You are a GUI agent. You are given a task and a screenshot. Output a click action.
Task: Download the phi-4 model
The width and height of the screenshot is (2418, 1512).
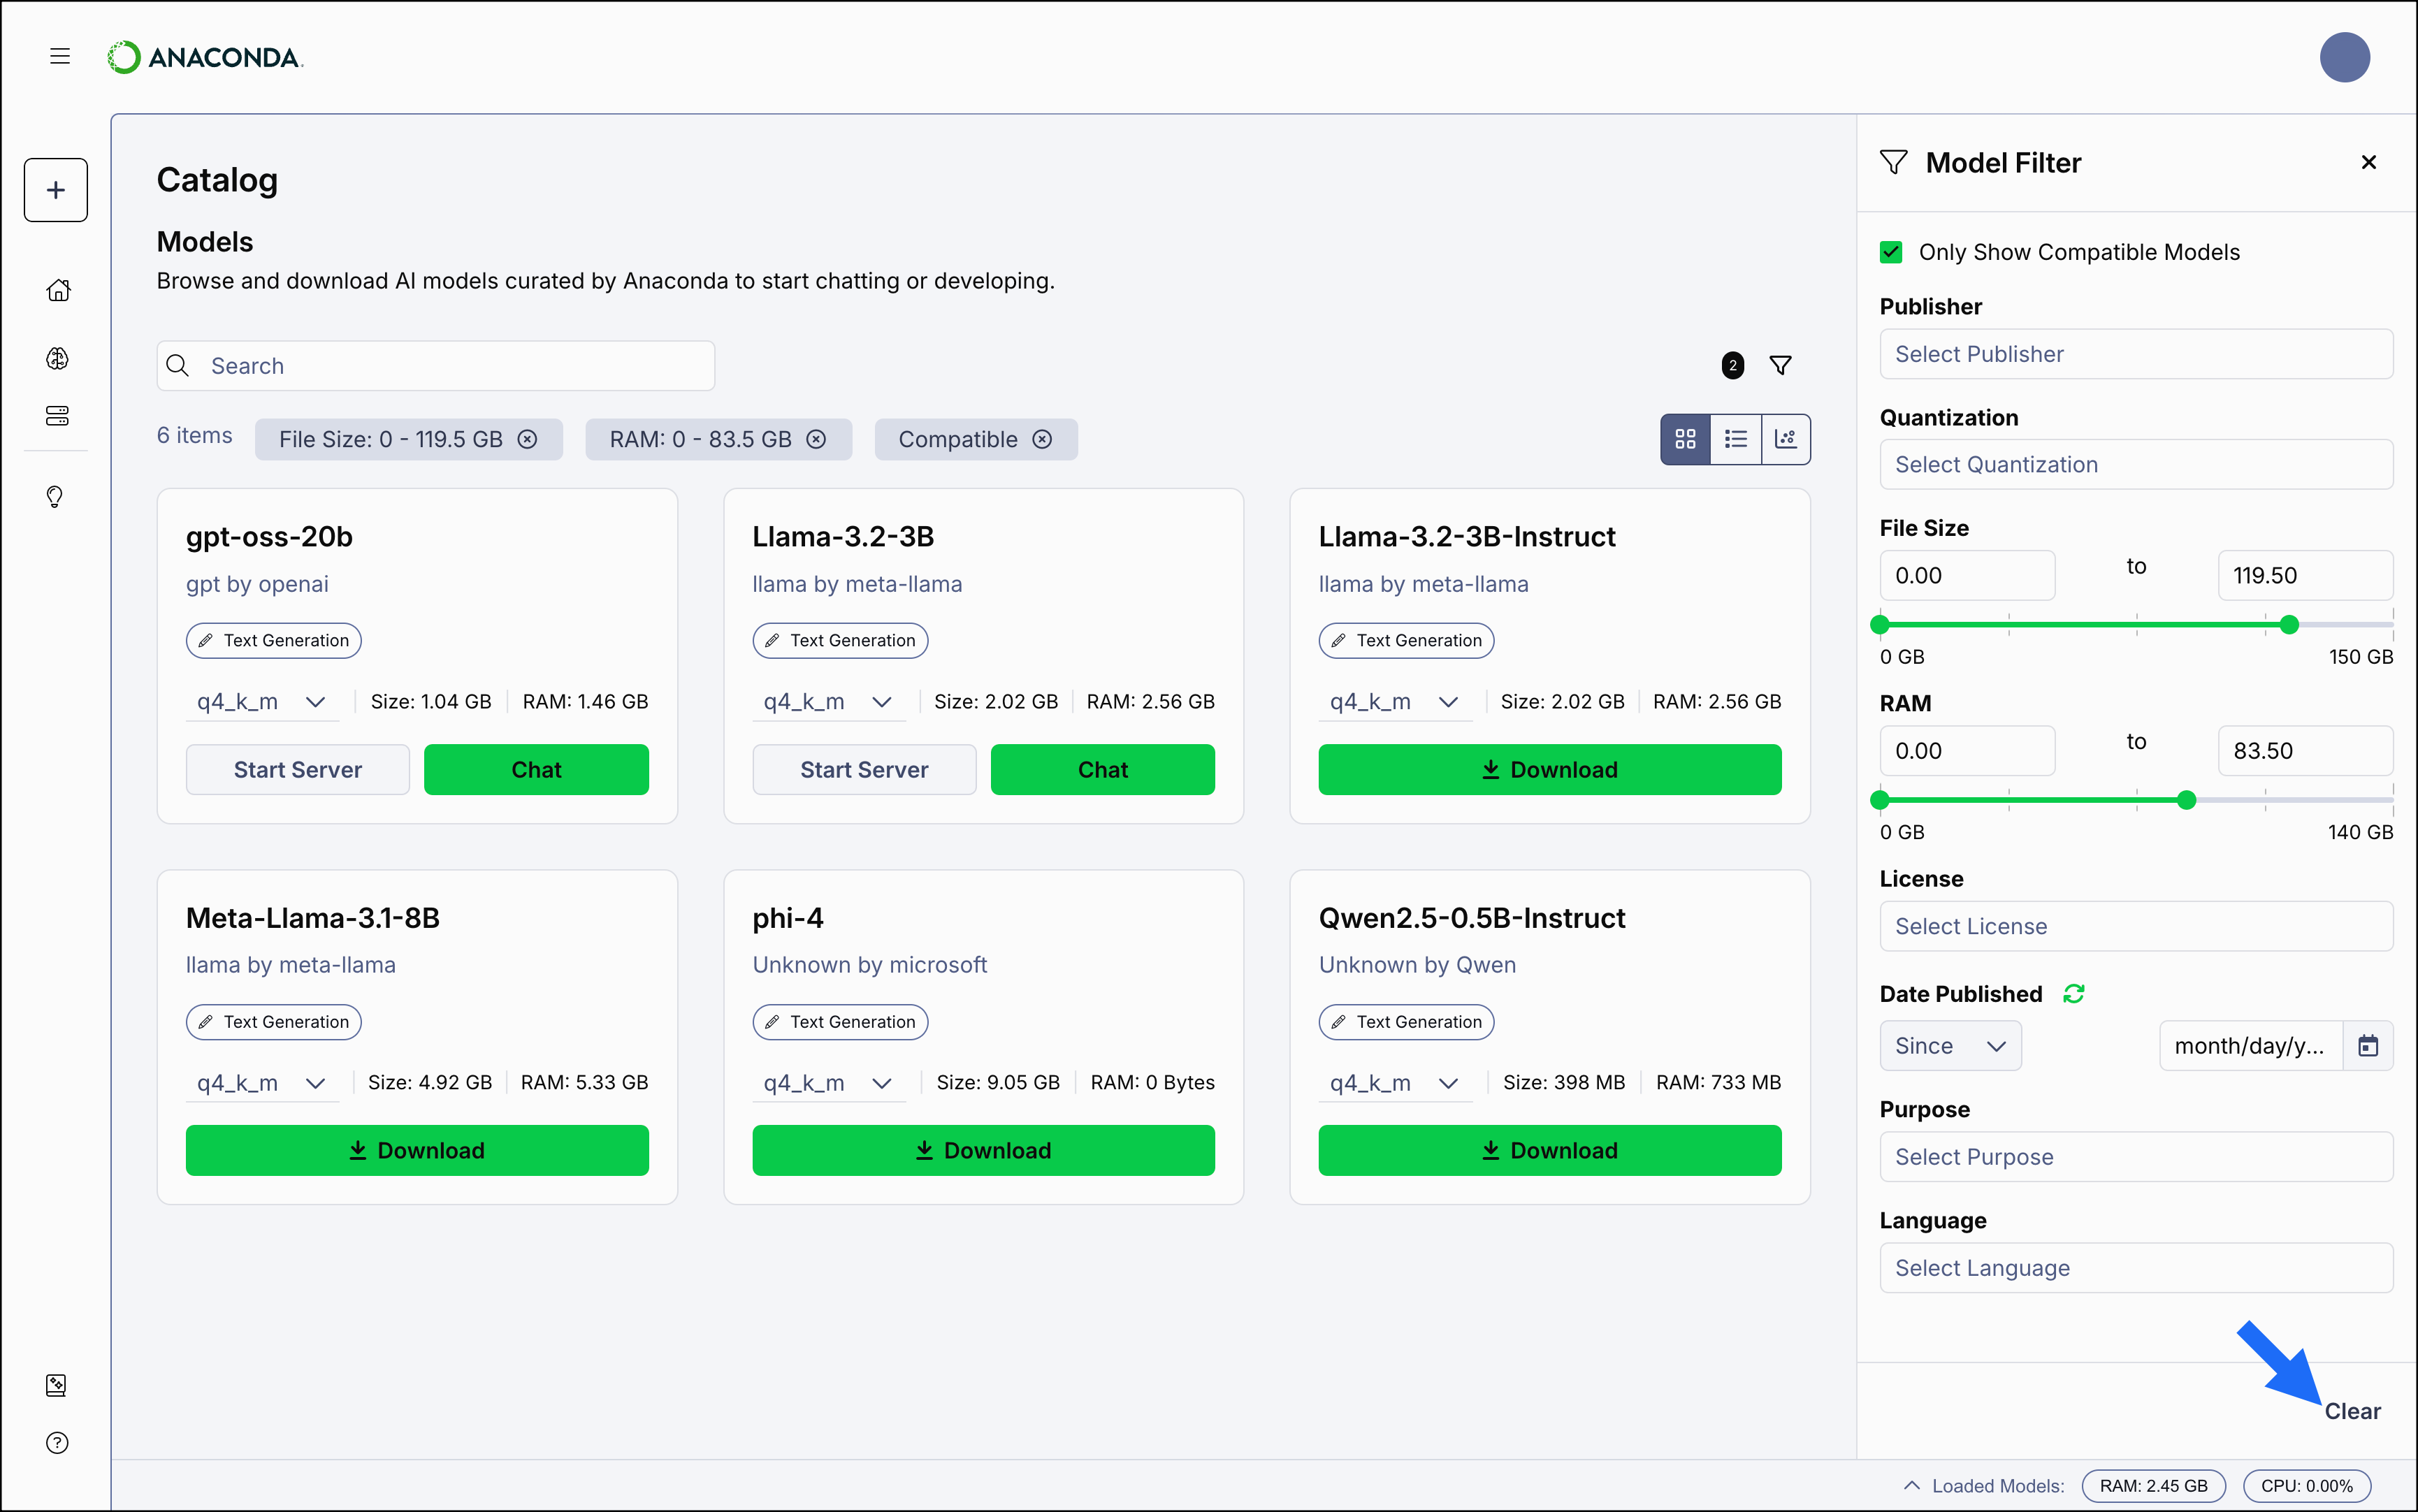(x=983, y=1150)
